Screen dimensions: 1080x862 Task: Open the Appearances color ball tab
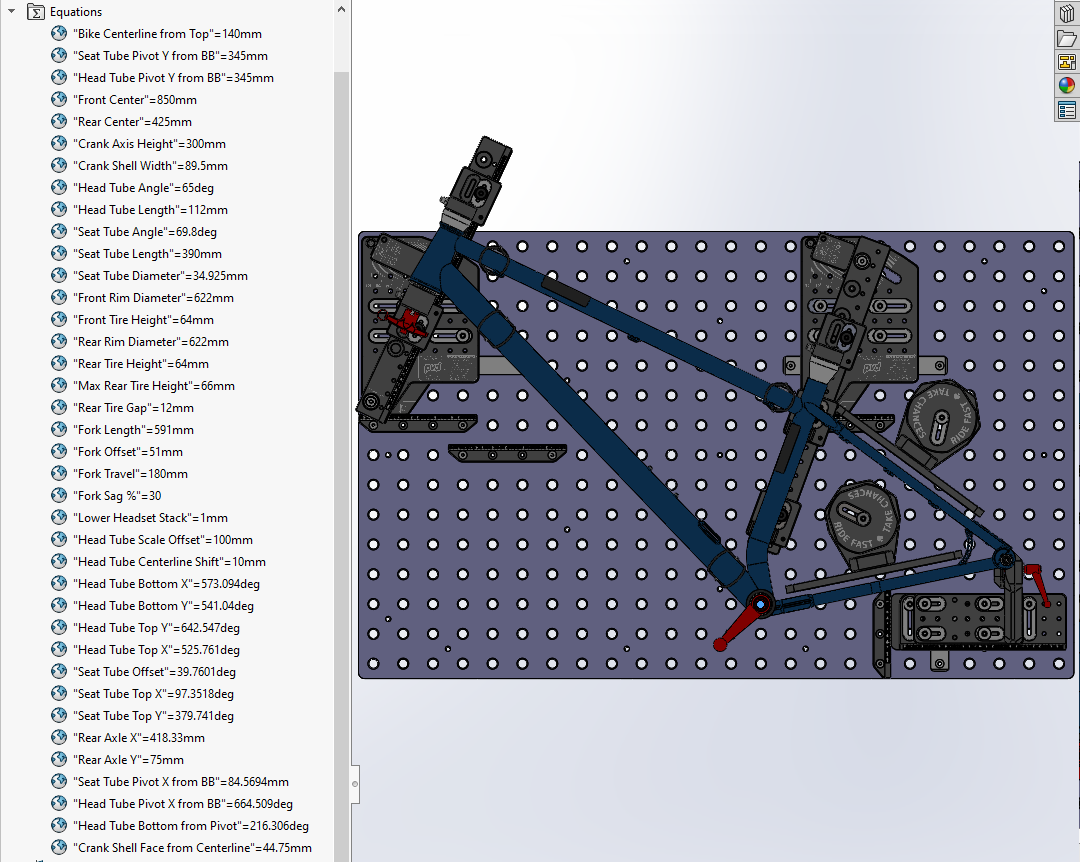(x=1066, y=86)
